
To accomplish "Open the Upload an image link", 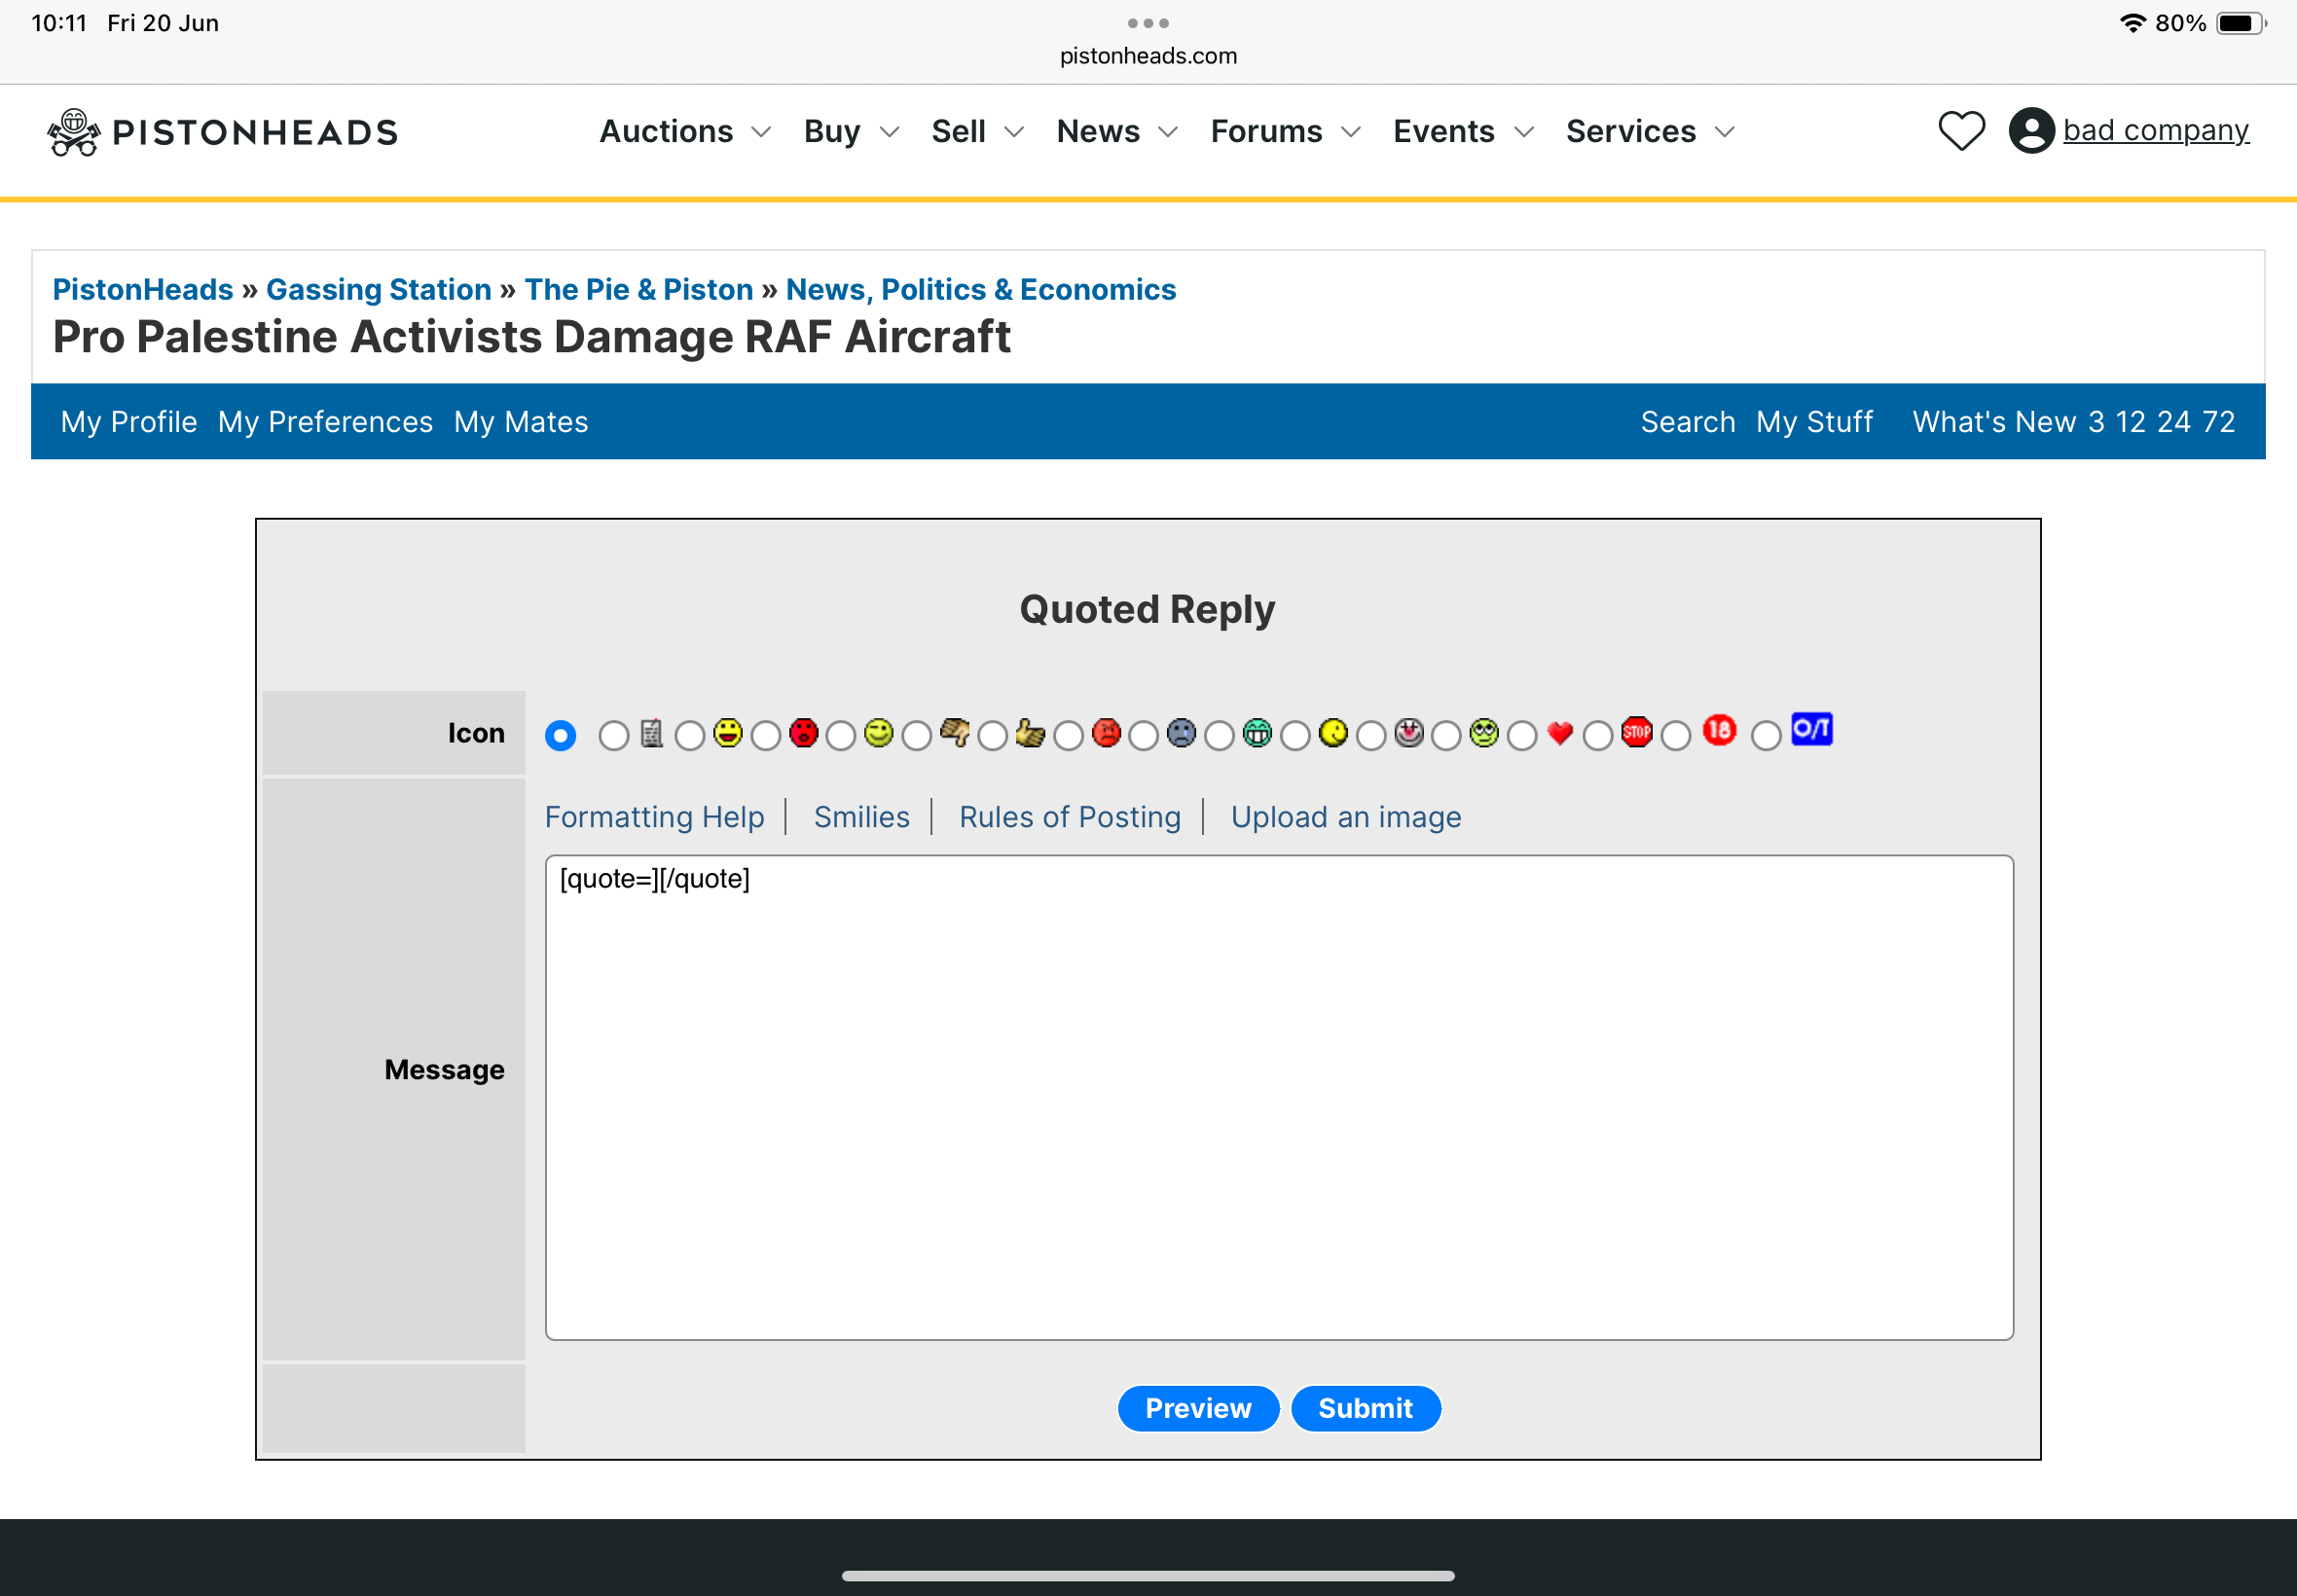I will click(1345, 817).
